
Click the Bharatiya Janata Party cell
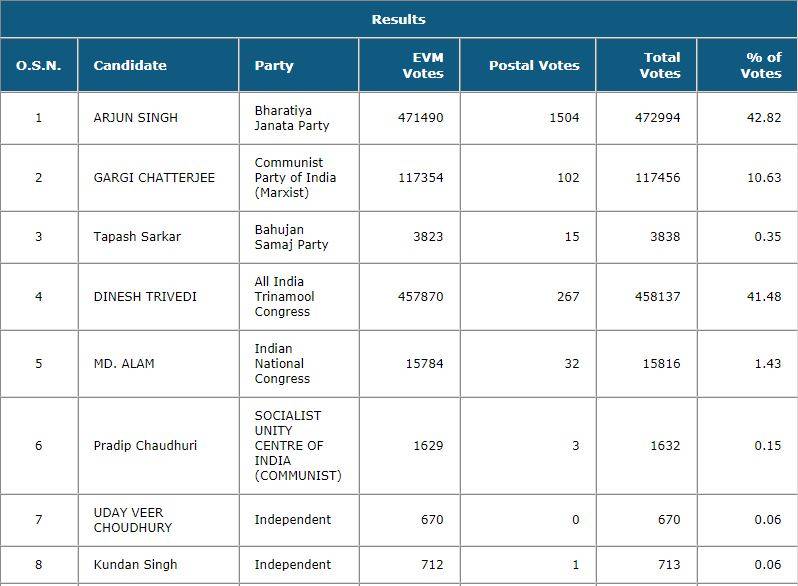click(291, 118)
